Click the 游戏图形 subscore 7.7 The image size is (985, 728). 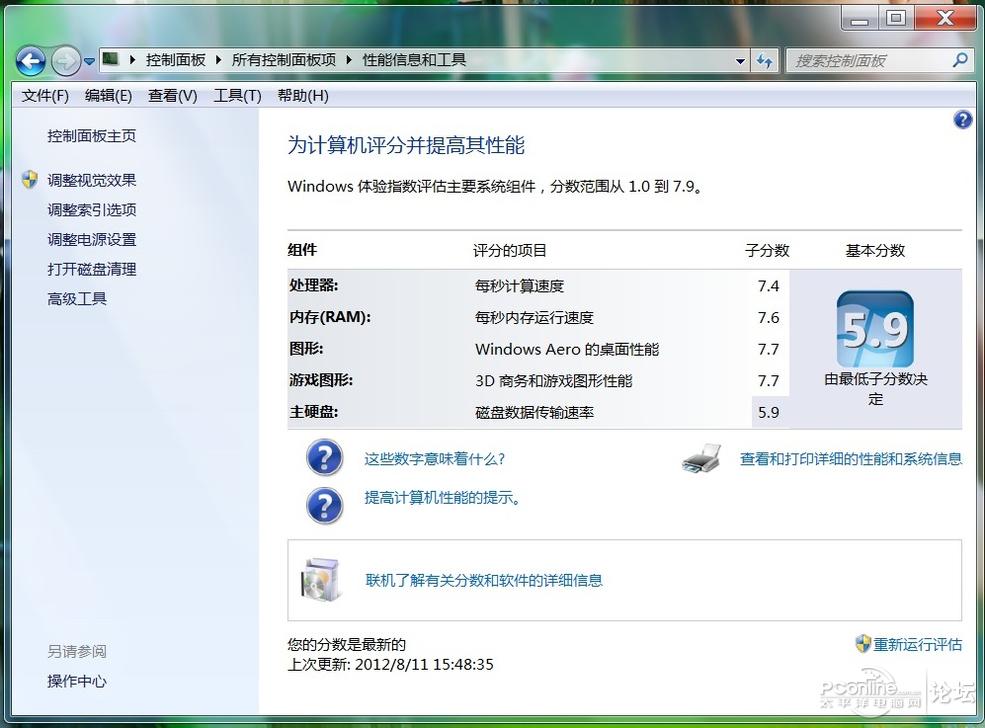(768, 381)
